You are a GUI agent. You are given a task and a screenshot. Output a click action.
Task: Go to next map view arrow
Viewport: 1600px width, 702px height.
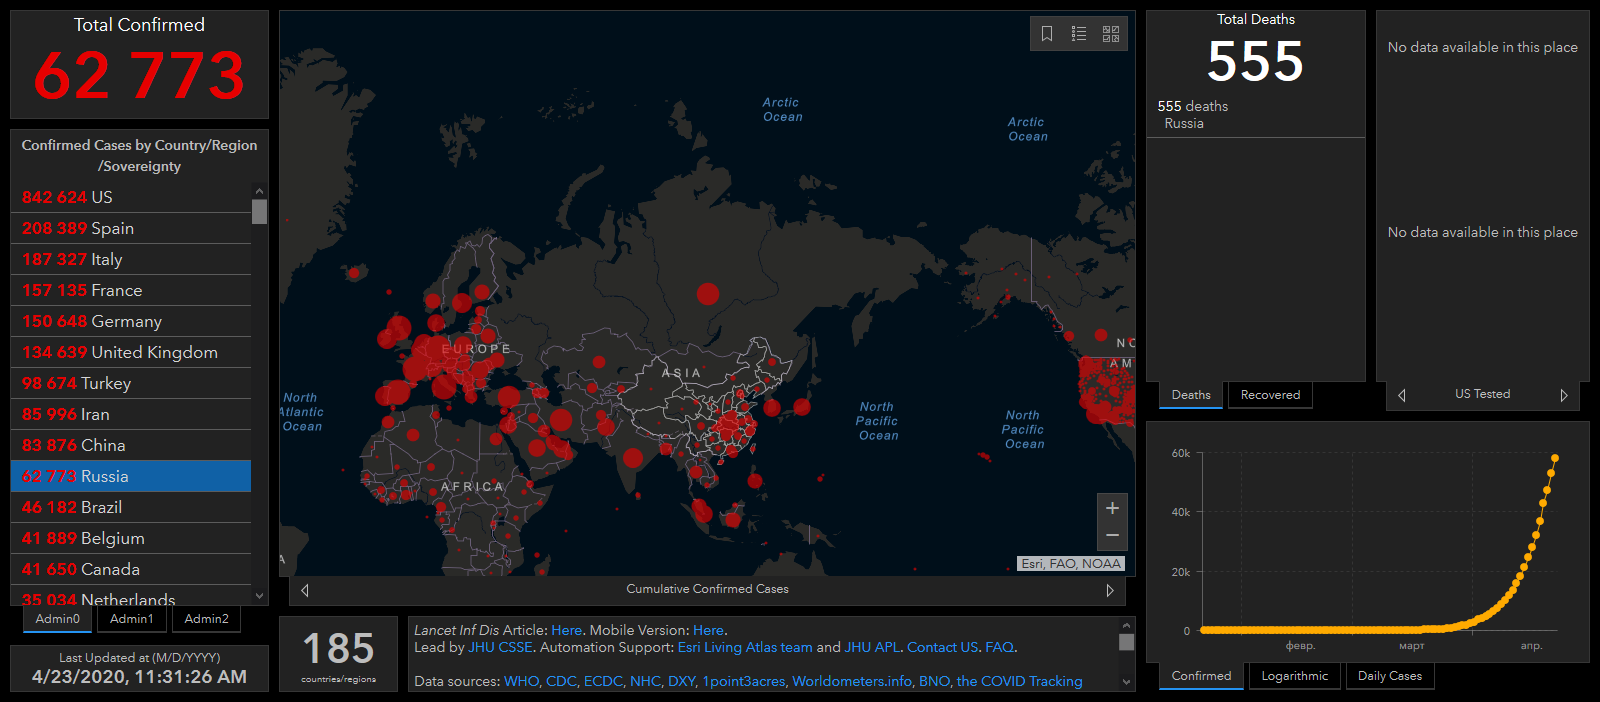(x=1109, y=590)
